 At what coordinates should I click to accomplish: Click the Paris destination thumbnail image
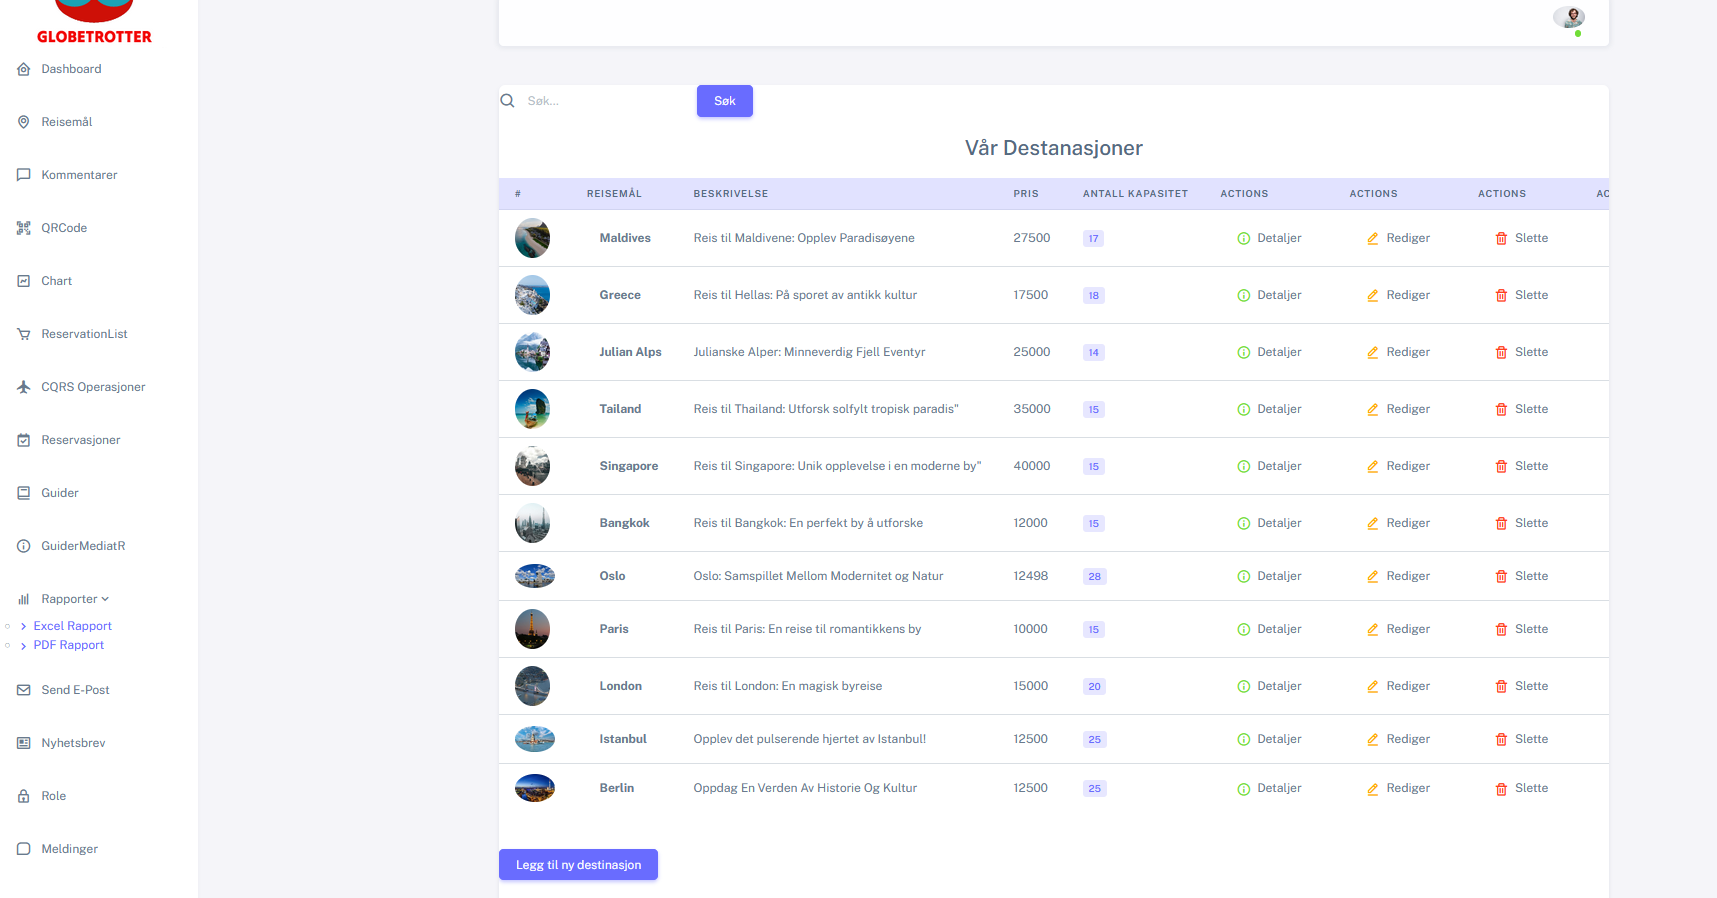pyautogui.click(x=532, y=629)
